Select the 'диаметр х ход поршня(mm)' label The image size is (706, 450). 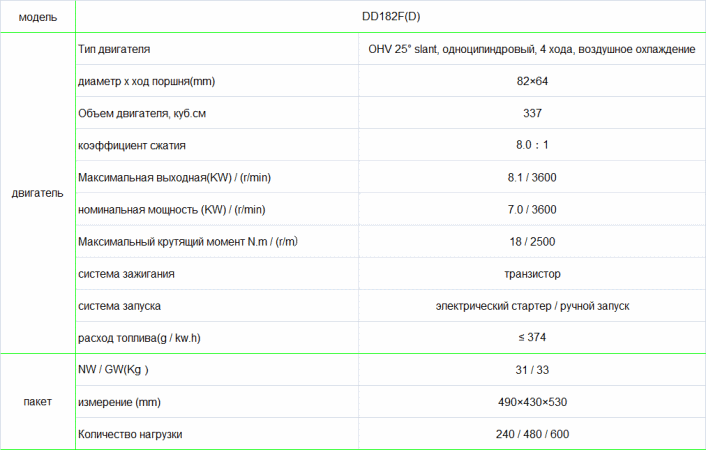[146, 81]
